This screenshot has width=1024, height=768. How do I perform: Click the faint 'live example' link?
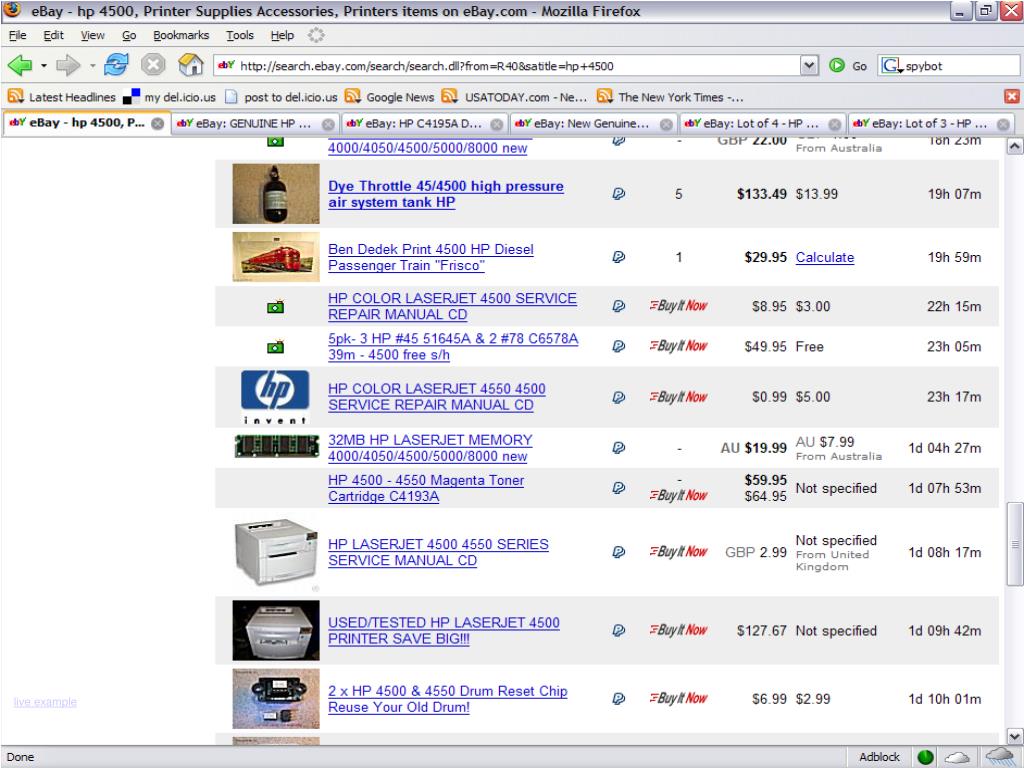tap(45, 702)
